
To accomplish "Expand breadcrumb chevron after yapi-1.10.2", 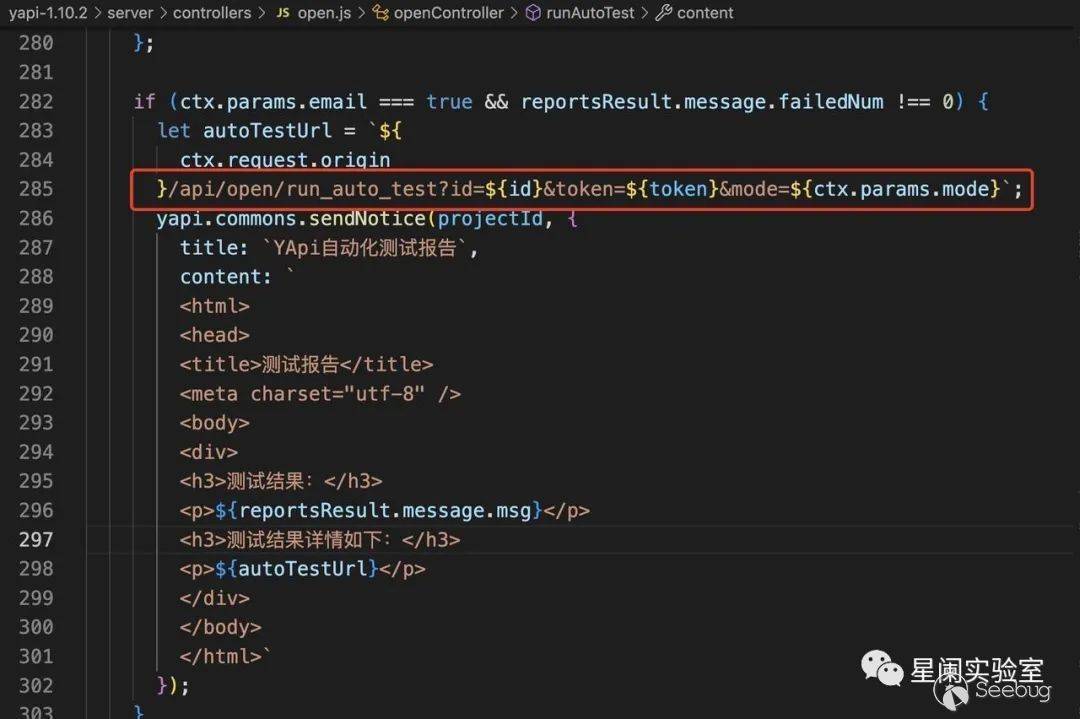I will click(98, 12).
